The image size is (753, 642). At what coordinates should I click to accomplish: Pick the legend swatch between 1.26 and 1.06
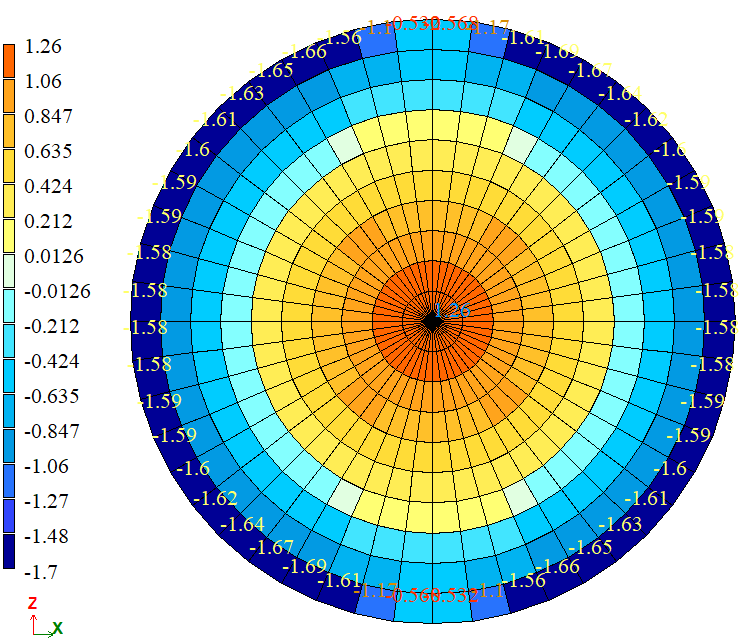[9, 63]
